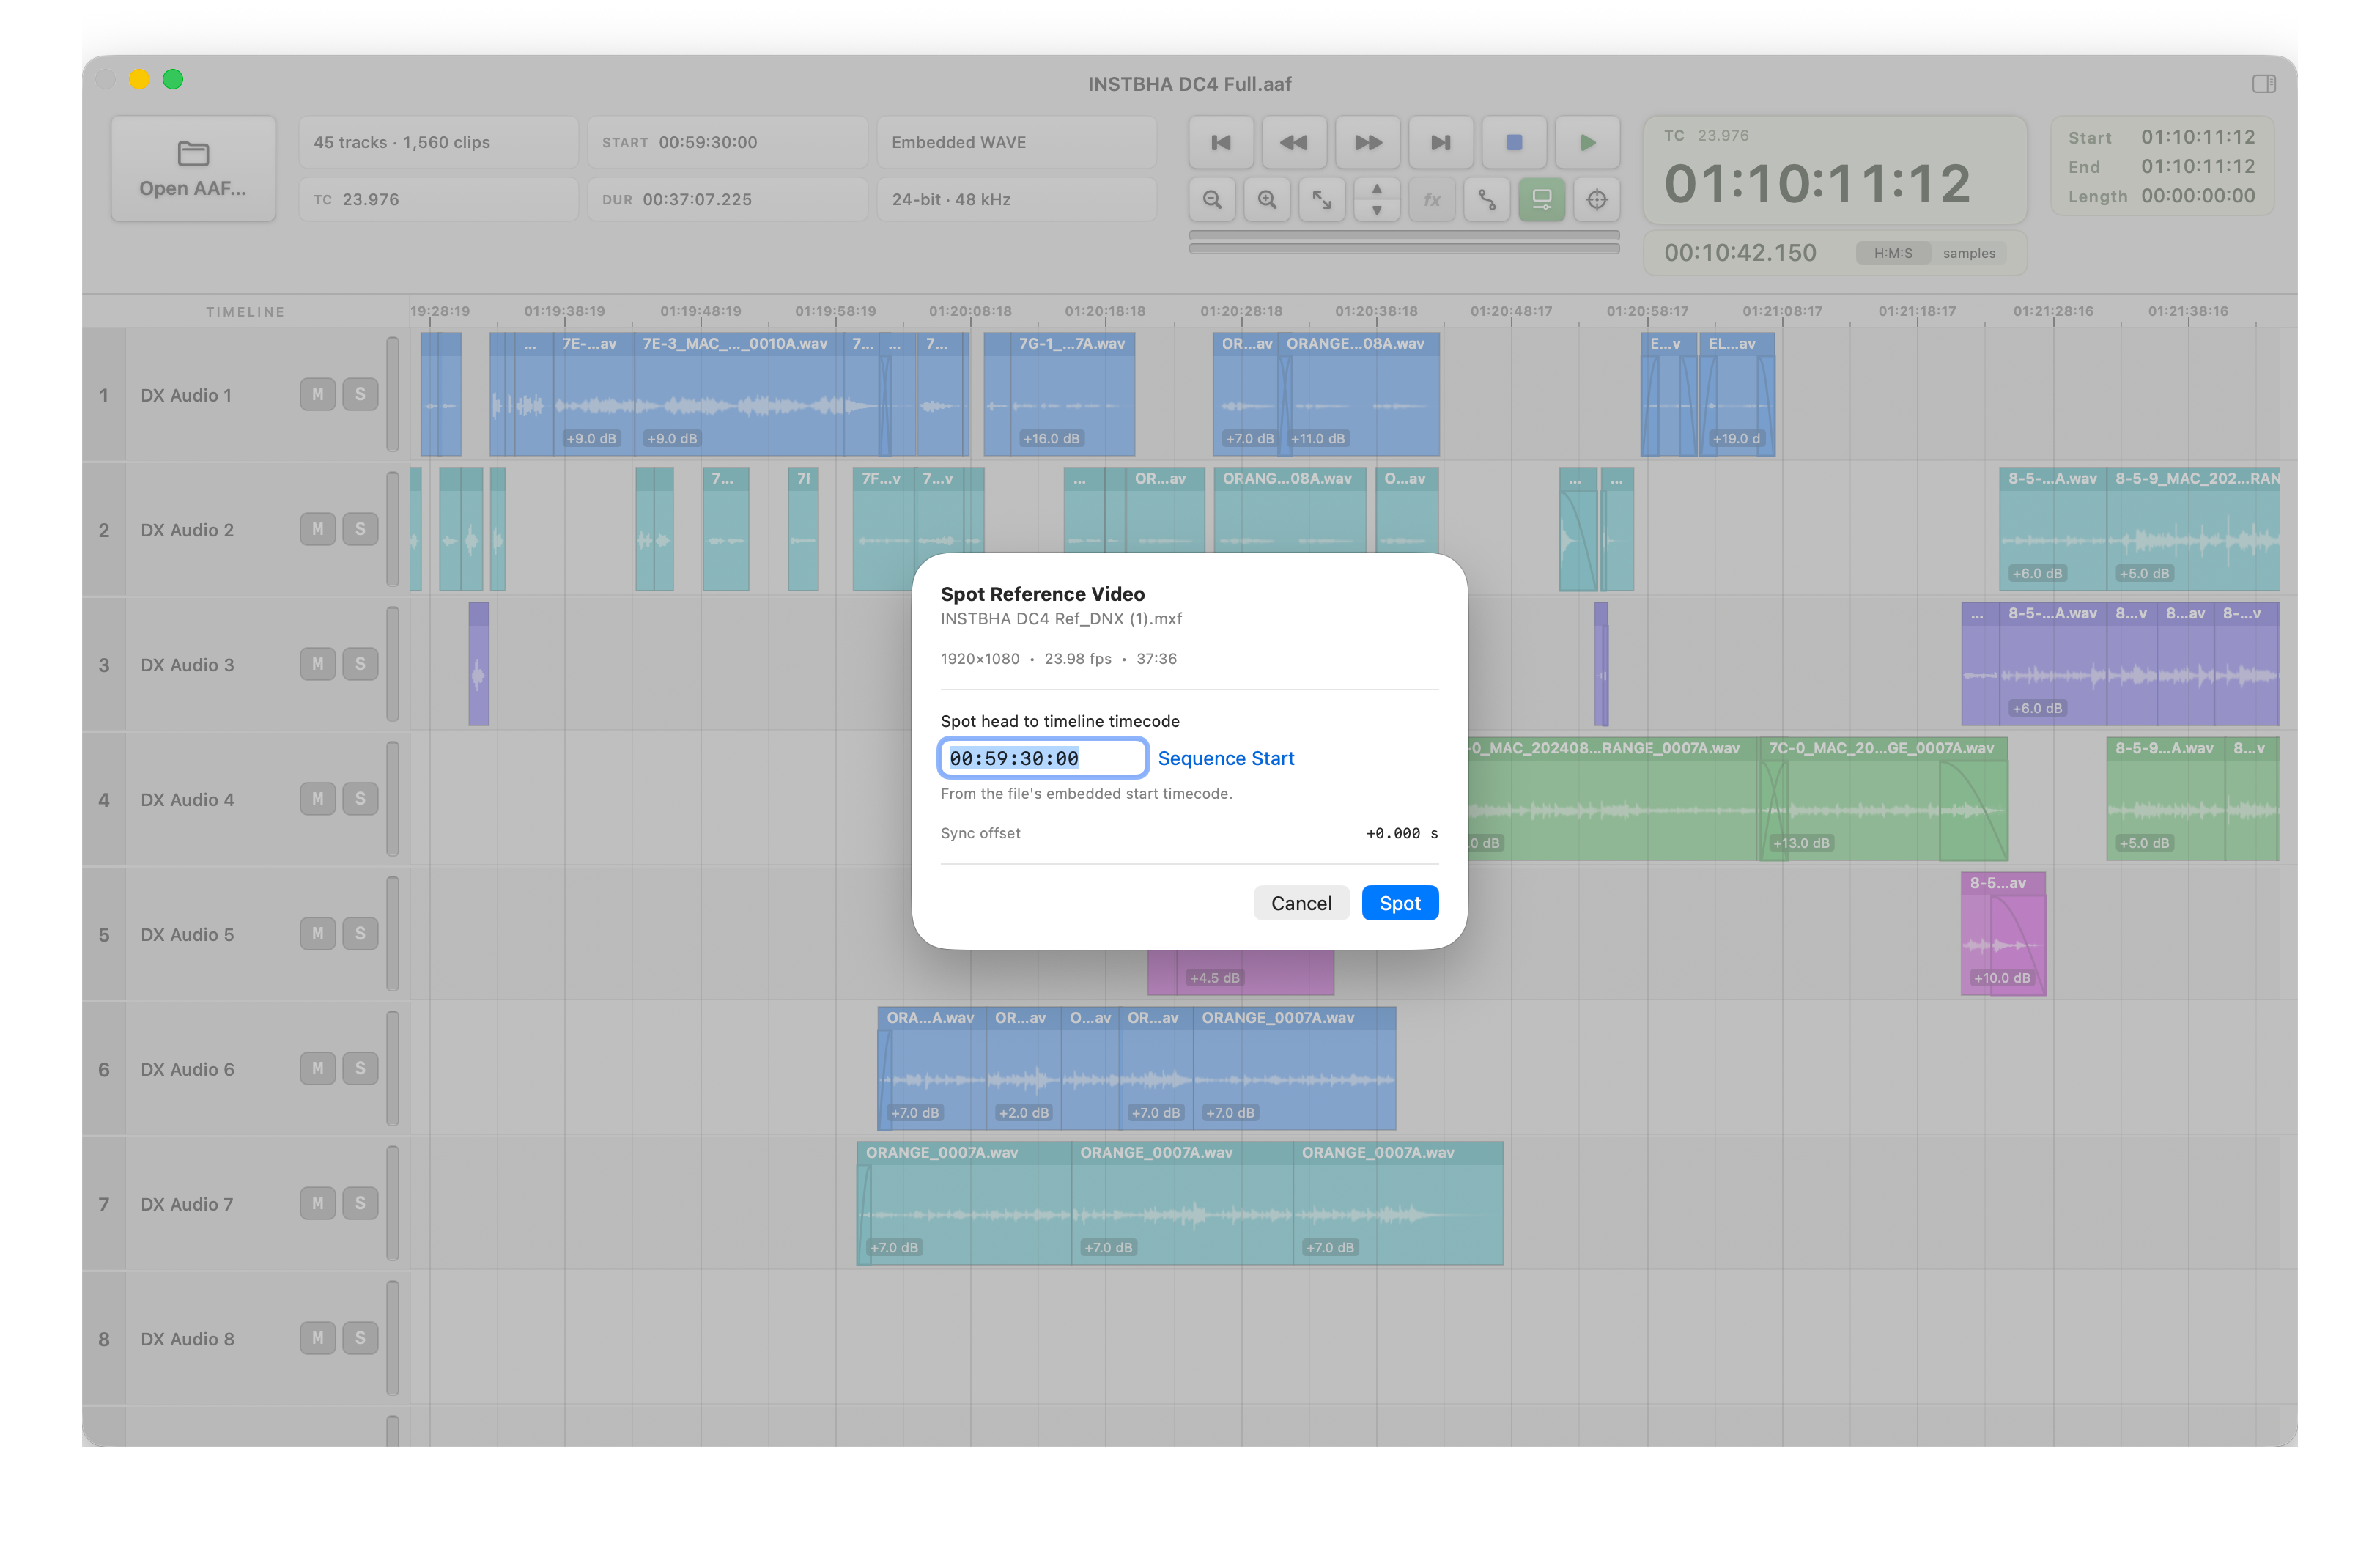Click the track height up/down stepper

tap(1377, 199)
